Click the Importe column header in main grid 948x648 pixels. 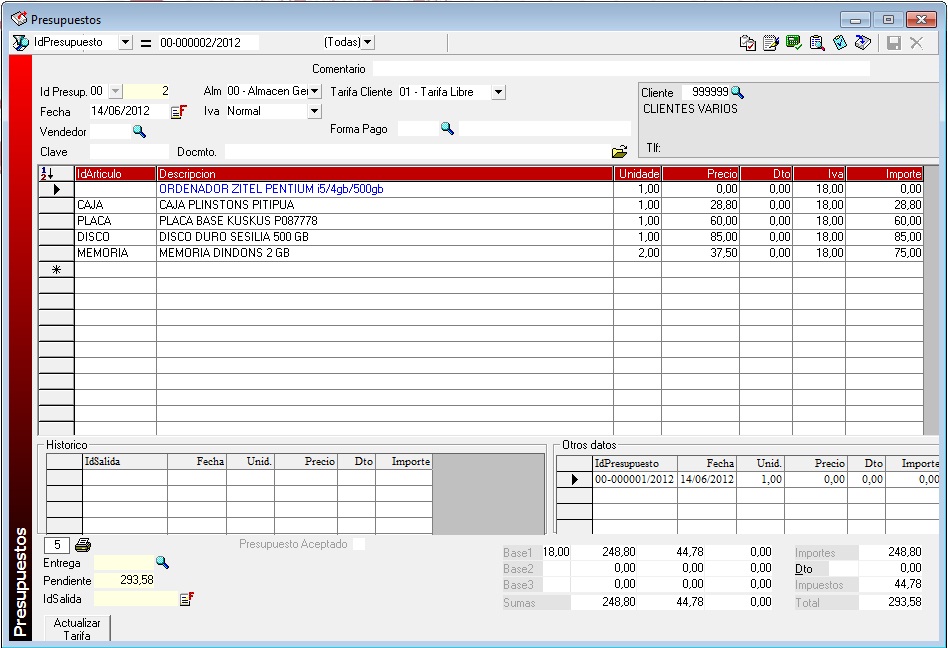(885, 174)
